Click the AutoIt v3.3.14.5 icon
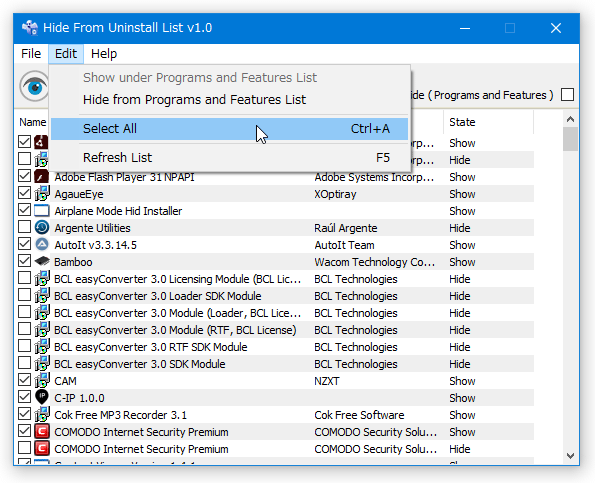This screenshot has width=595, height=483. (42, 244)
